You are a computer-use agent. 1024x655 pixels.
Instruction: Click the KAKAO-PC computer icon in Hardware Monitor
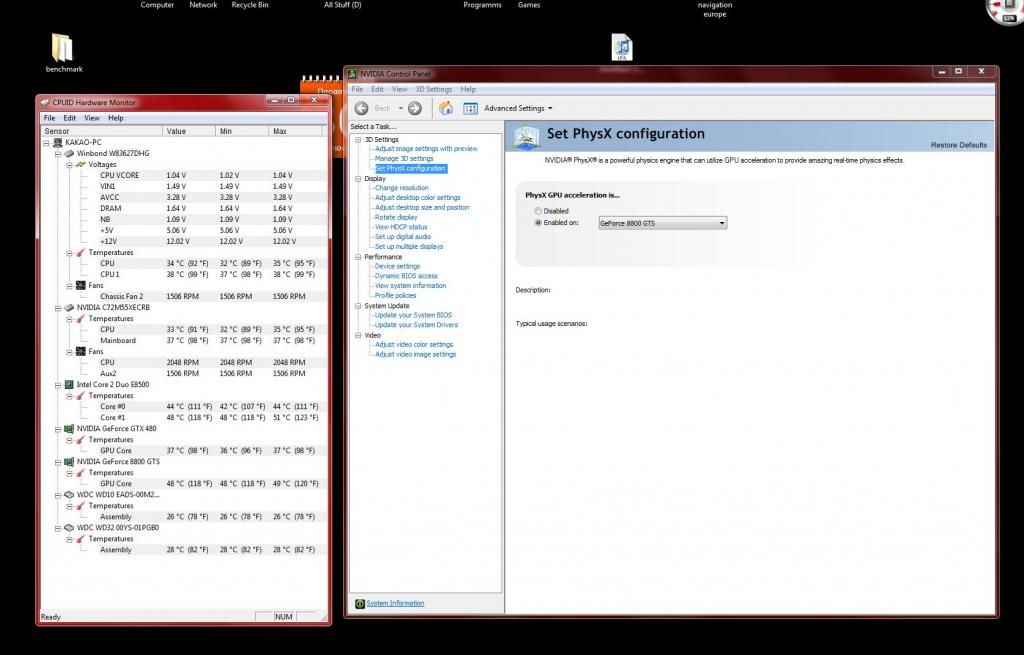point(57,142)
